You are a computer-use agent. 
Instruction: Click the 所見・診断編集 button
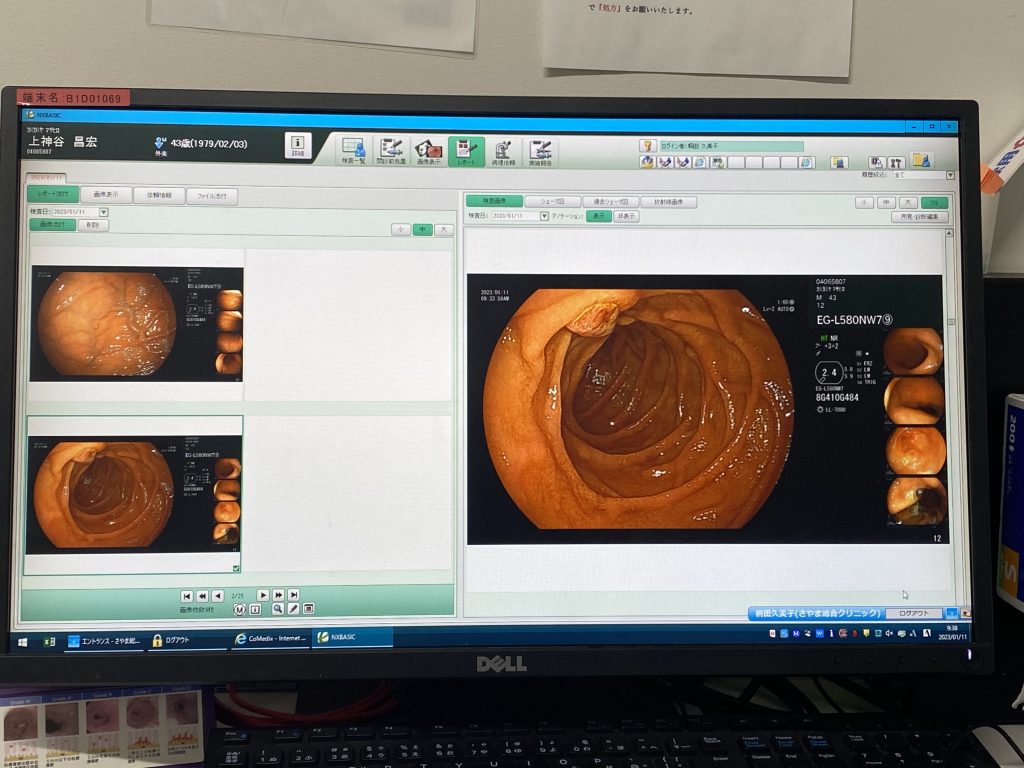920,217
